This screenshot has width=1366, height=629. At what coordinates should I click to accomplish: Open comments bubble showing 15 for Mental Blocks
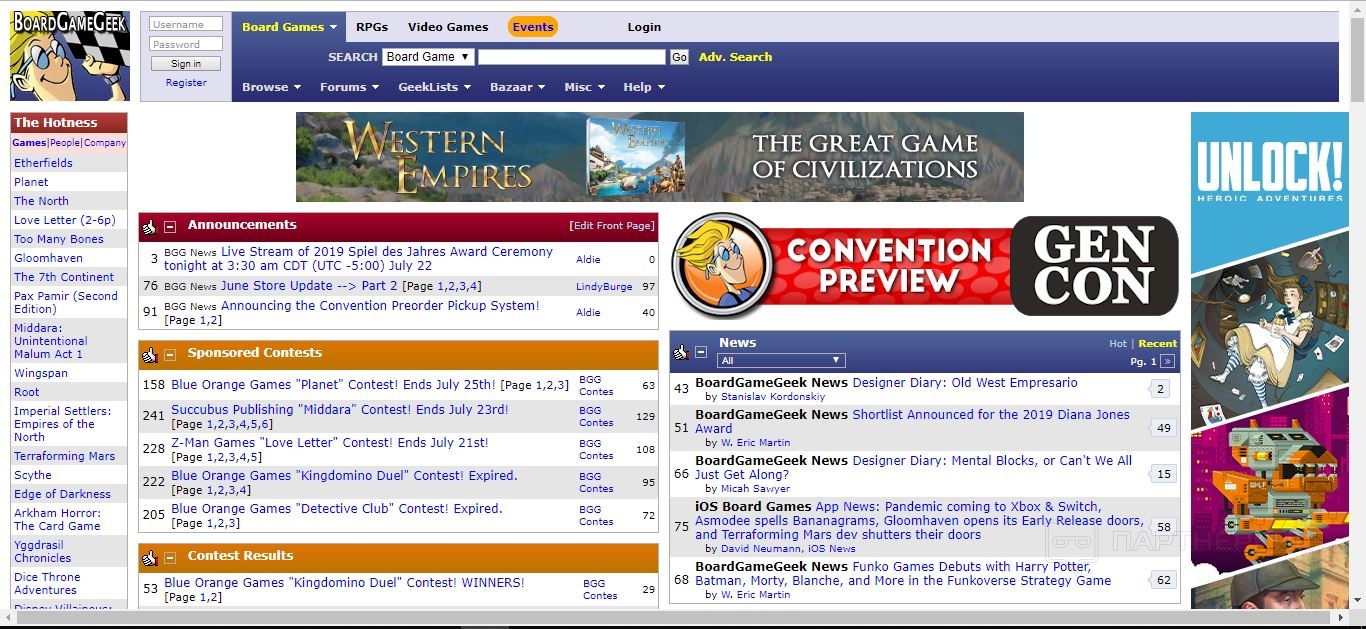tap(1163, 474)
